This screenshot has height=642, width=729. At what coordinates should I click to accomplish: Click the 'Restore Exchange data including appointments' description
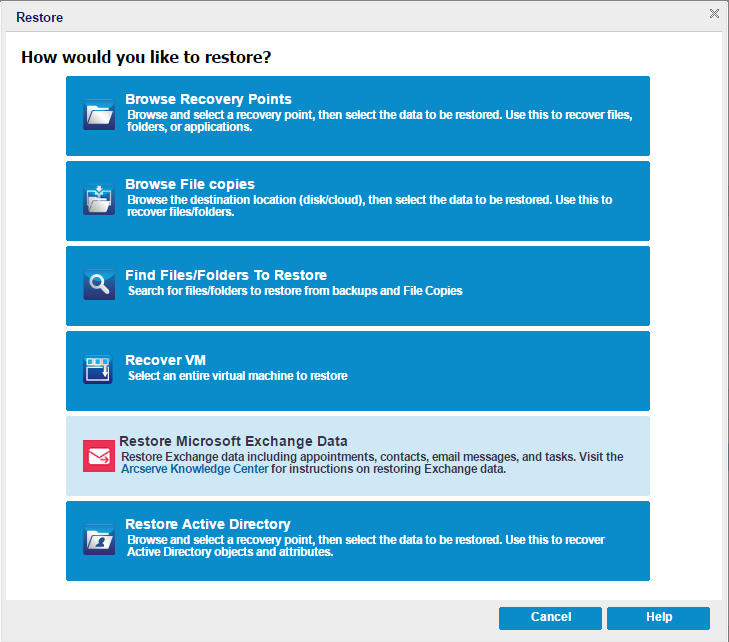372,463
